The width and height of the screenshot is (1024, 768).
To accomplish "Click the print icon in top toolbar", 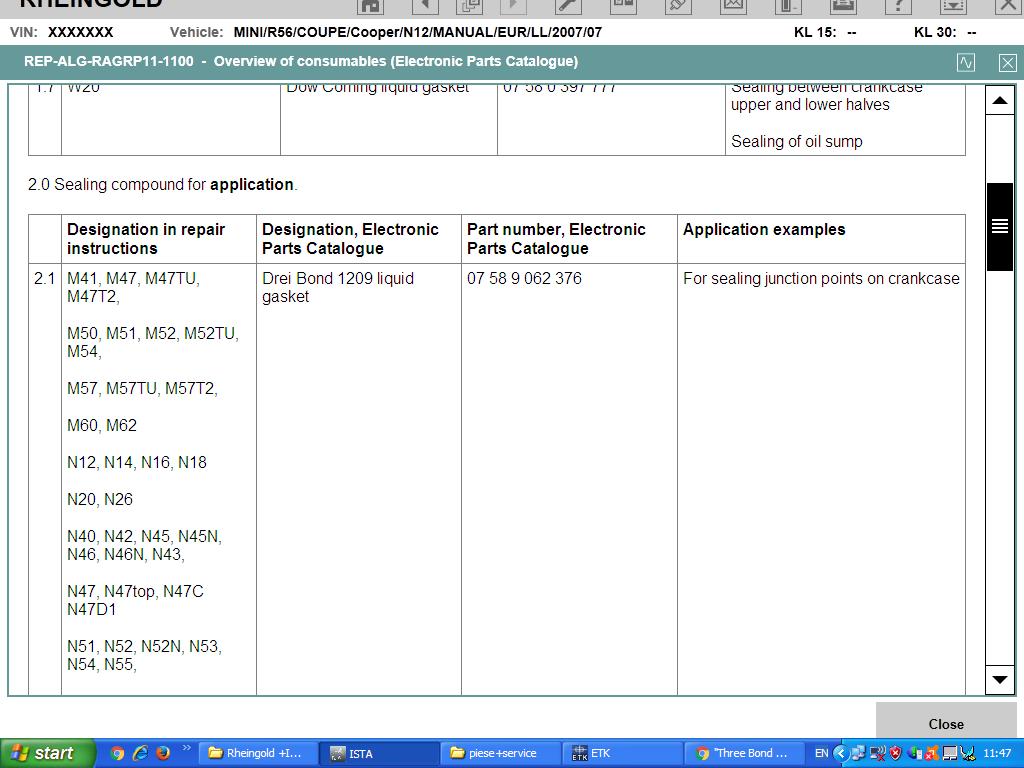I will (842, 5).
